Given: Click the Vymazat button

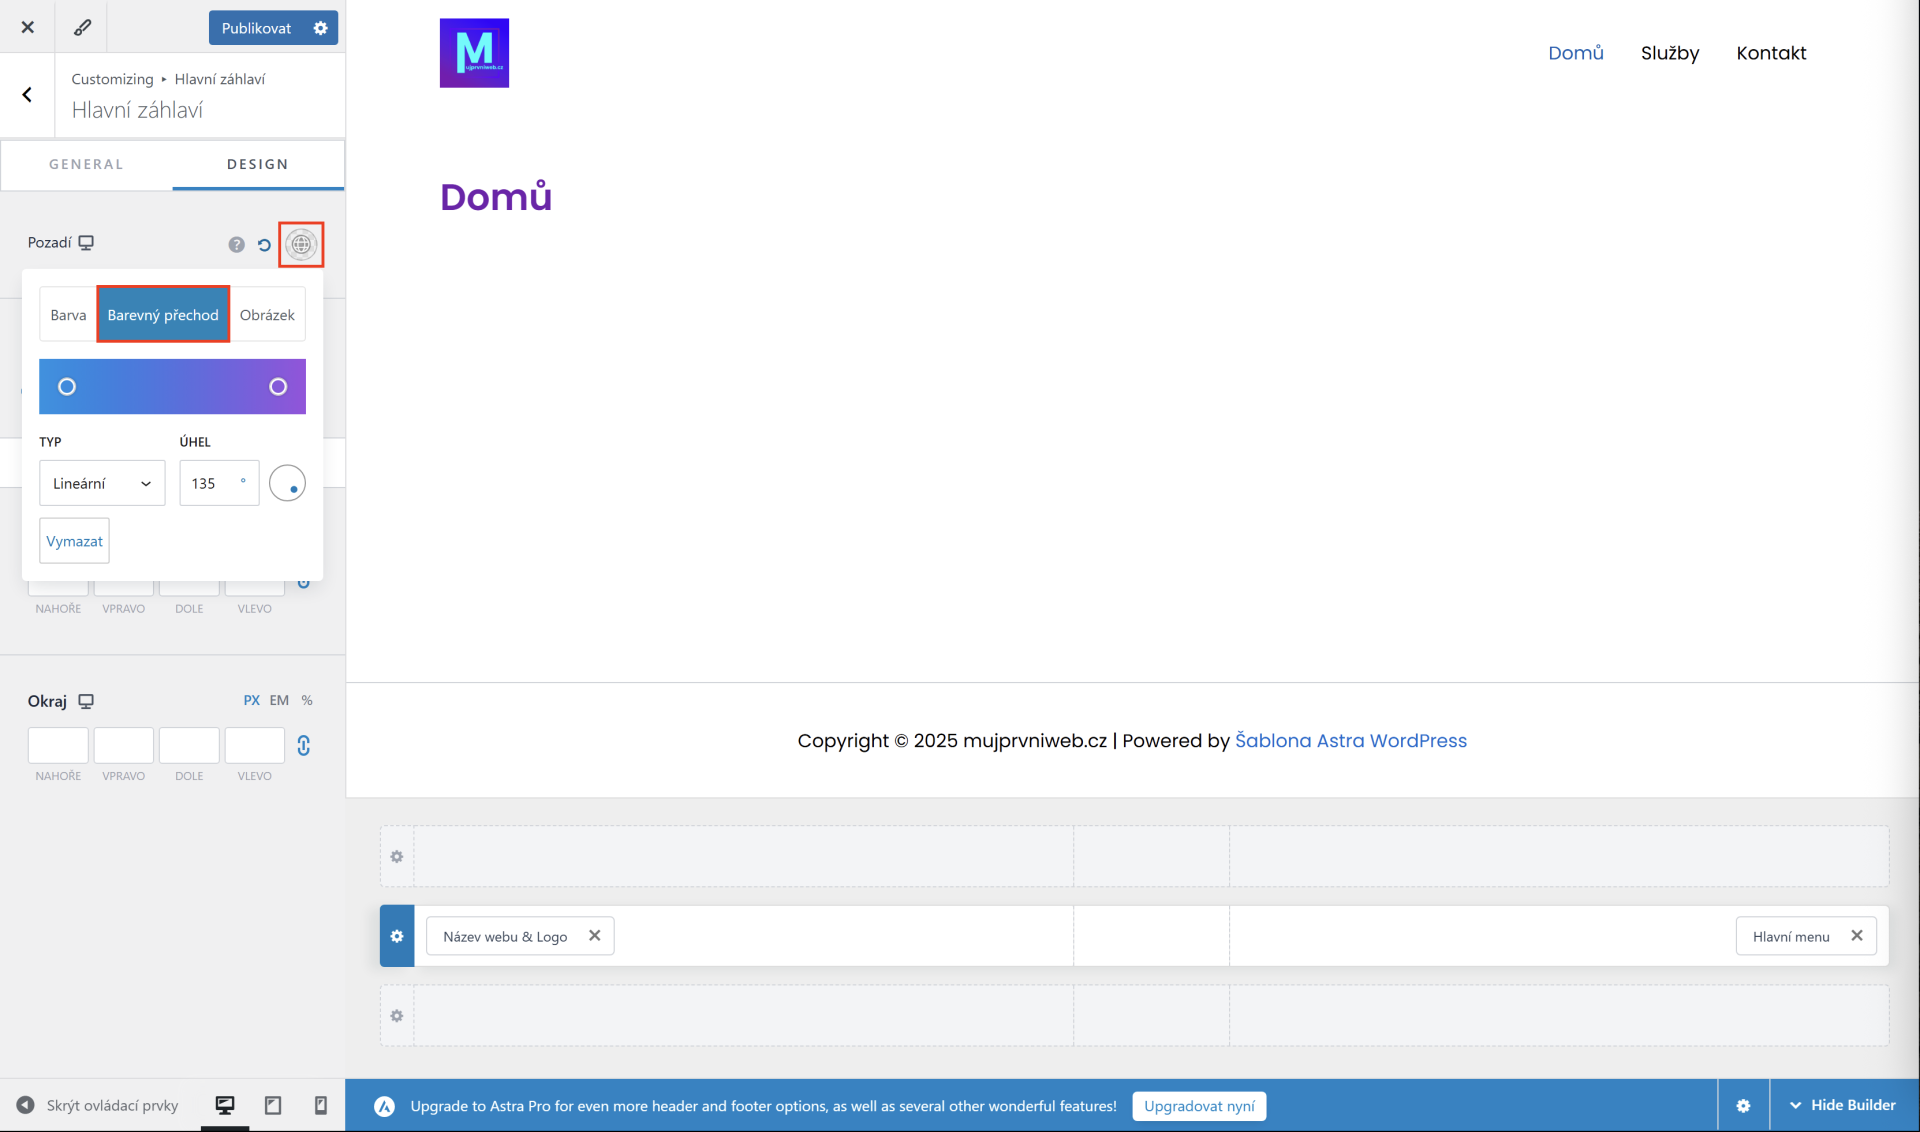Looking at the screenshot, I should (x=74, y=541).
